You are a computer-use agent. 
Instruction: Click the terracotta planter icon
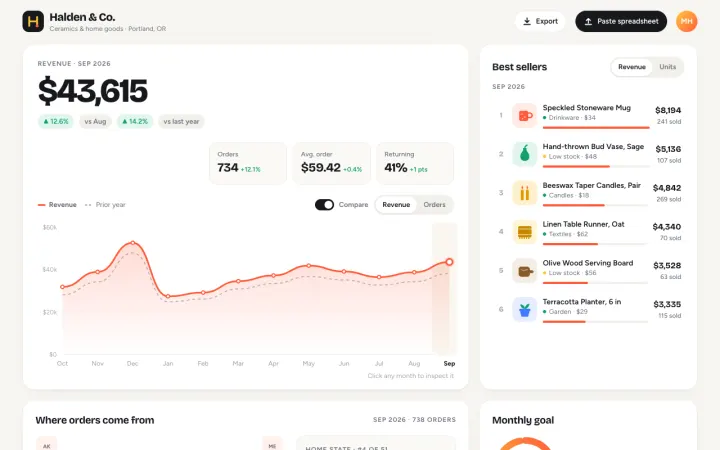click(x=524, y=309)
